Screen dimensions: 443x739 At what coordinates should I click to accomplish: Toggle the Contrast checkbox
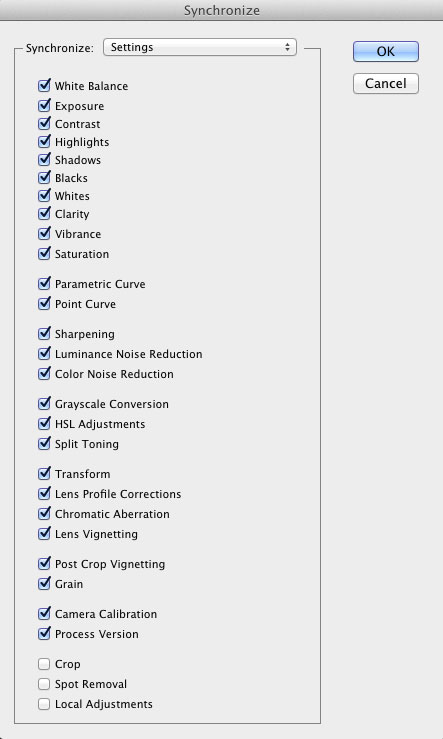pyautogui.click(x=44, y=124)
